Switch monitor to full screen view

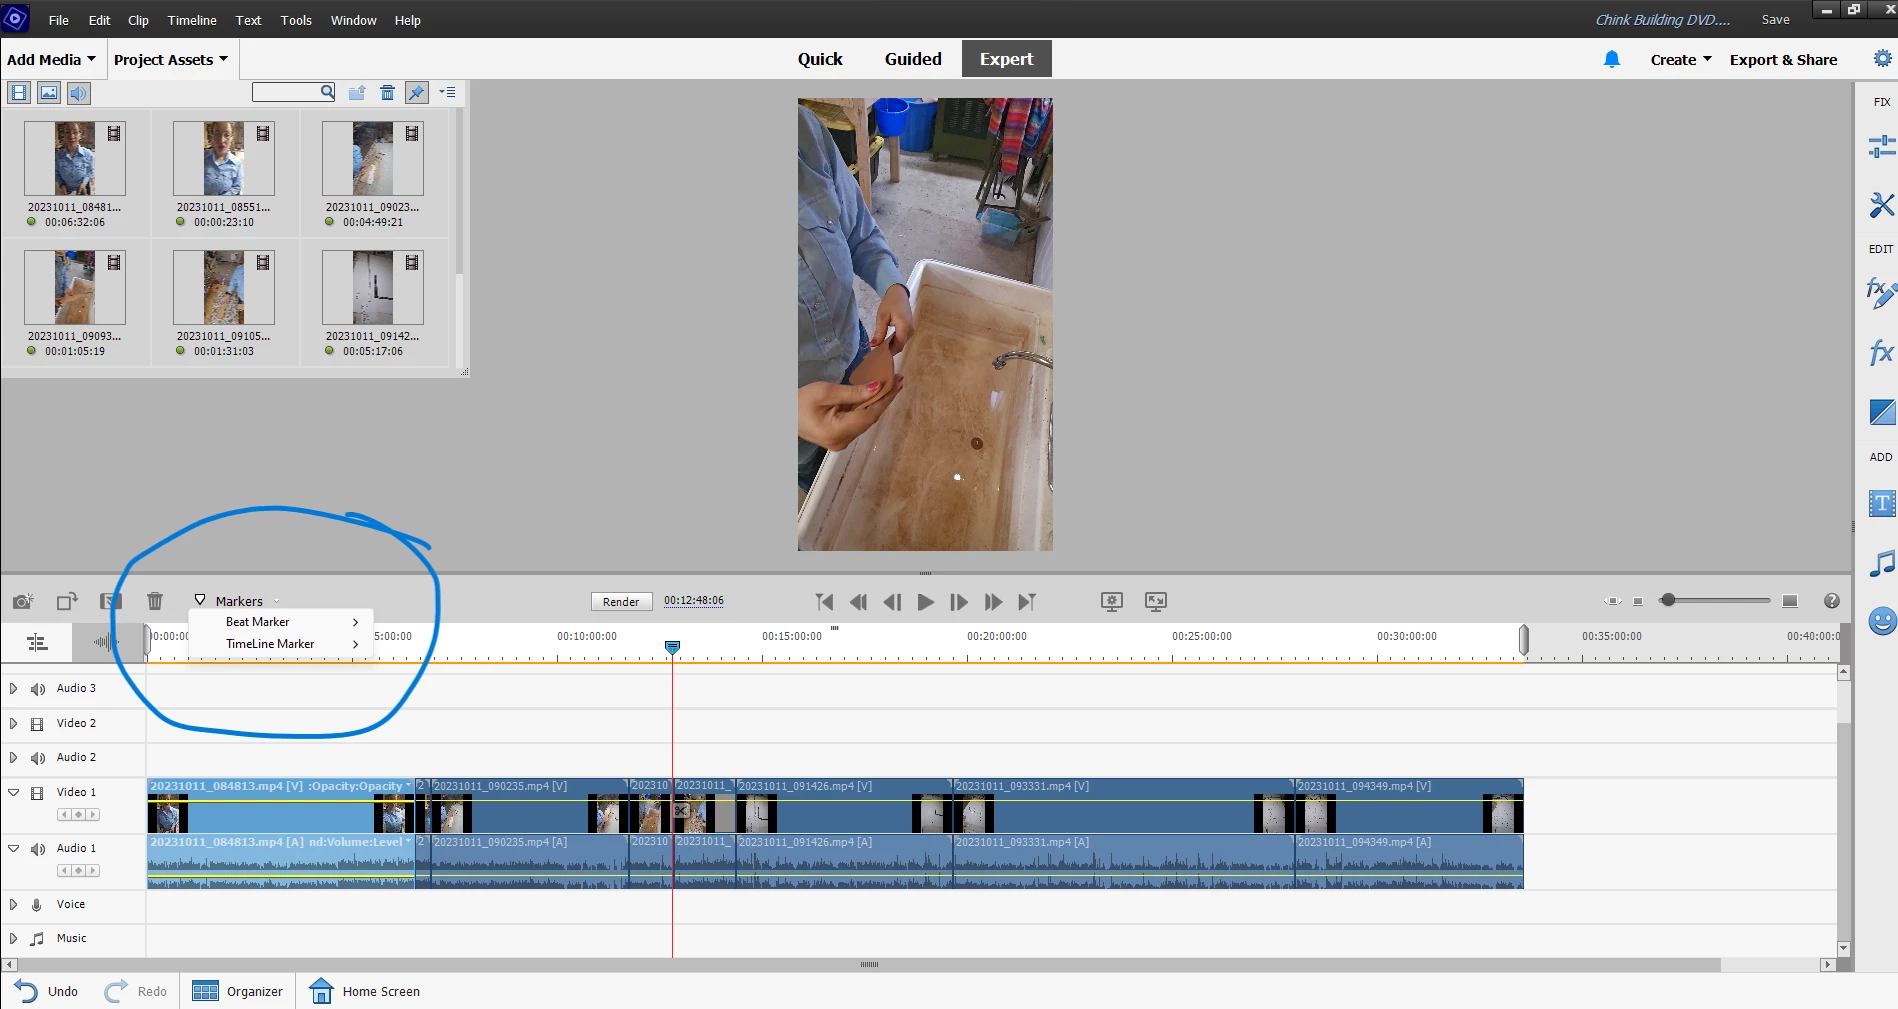pos(1155,601)
